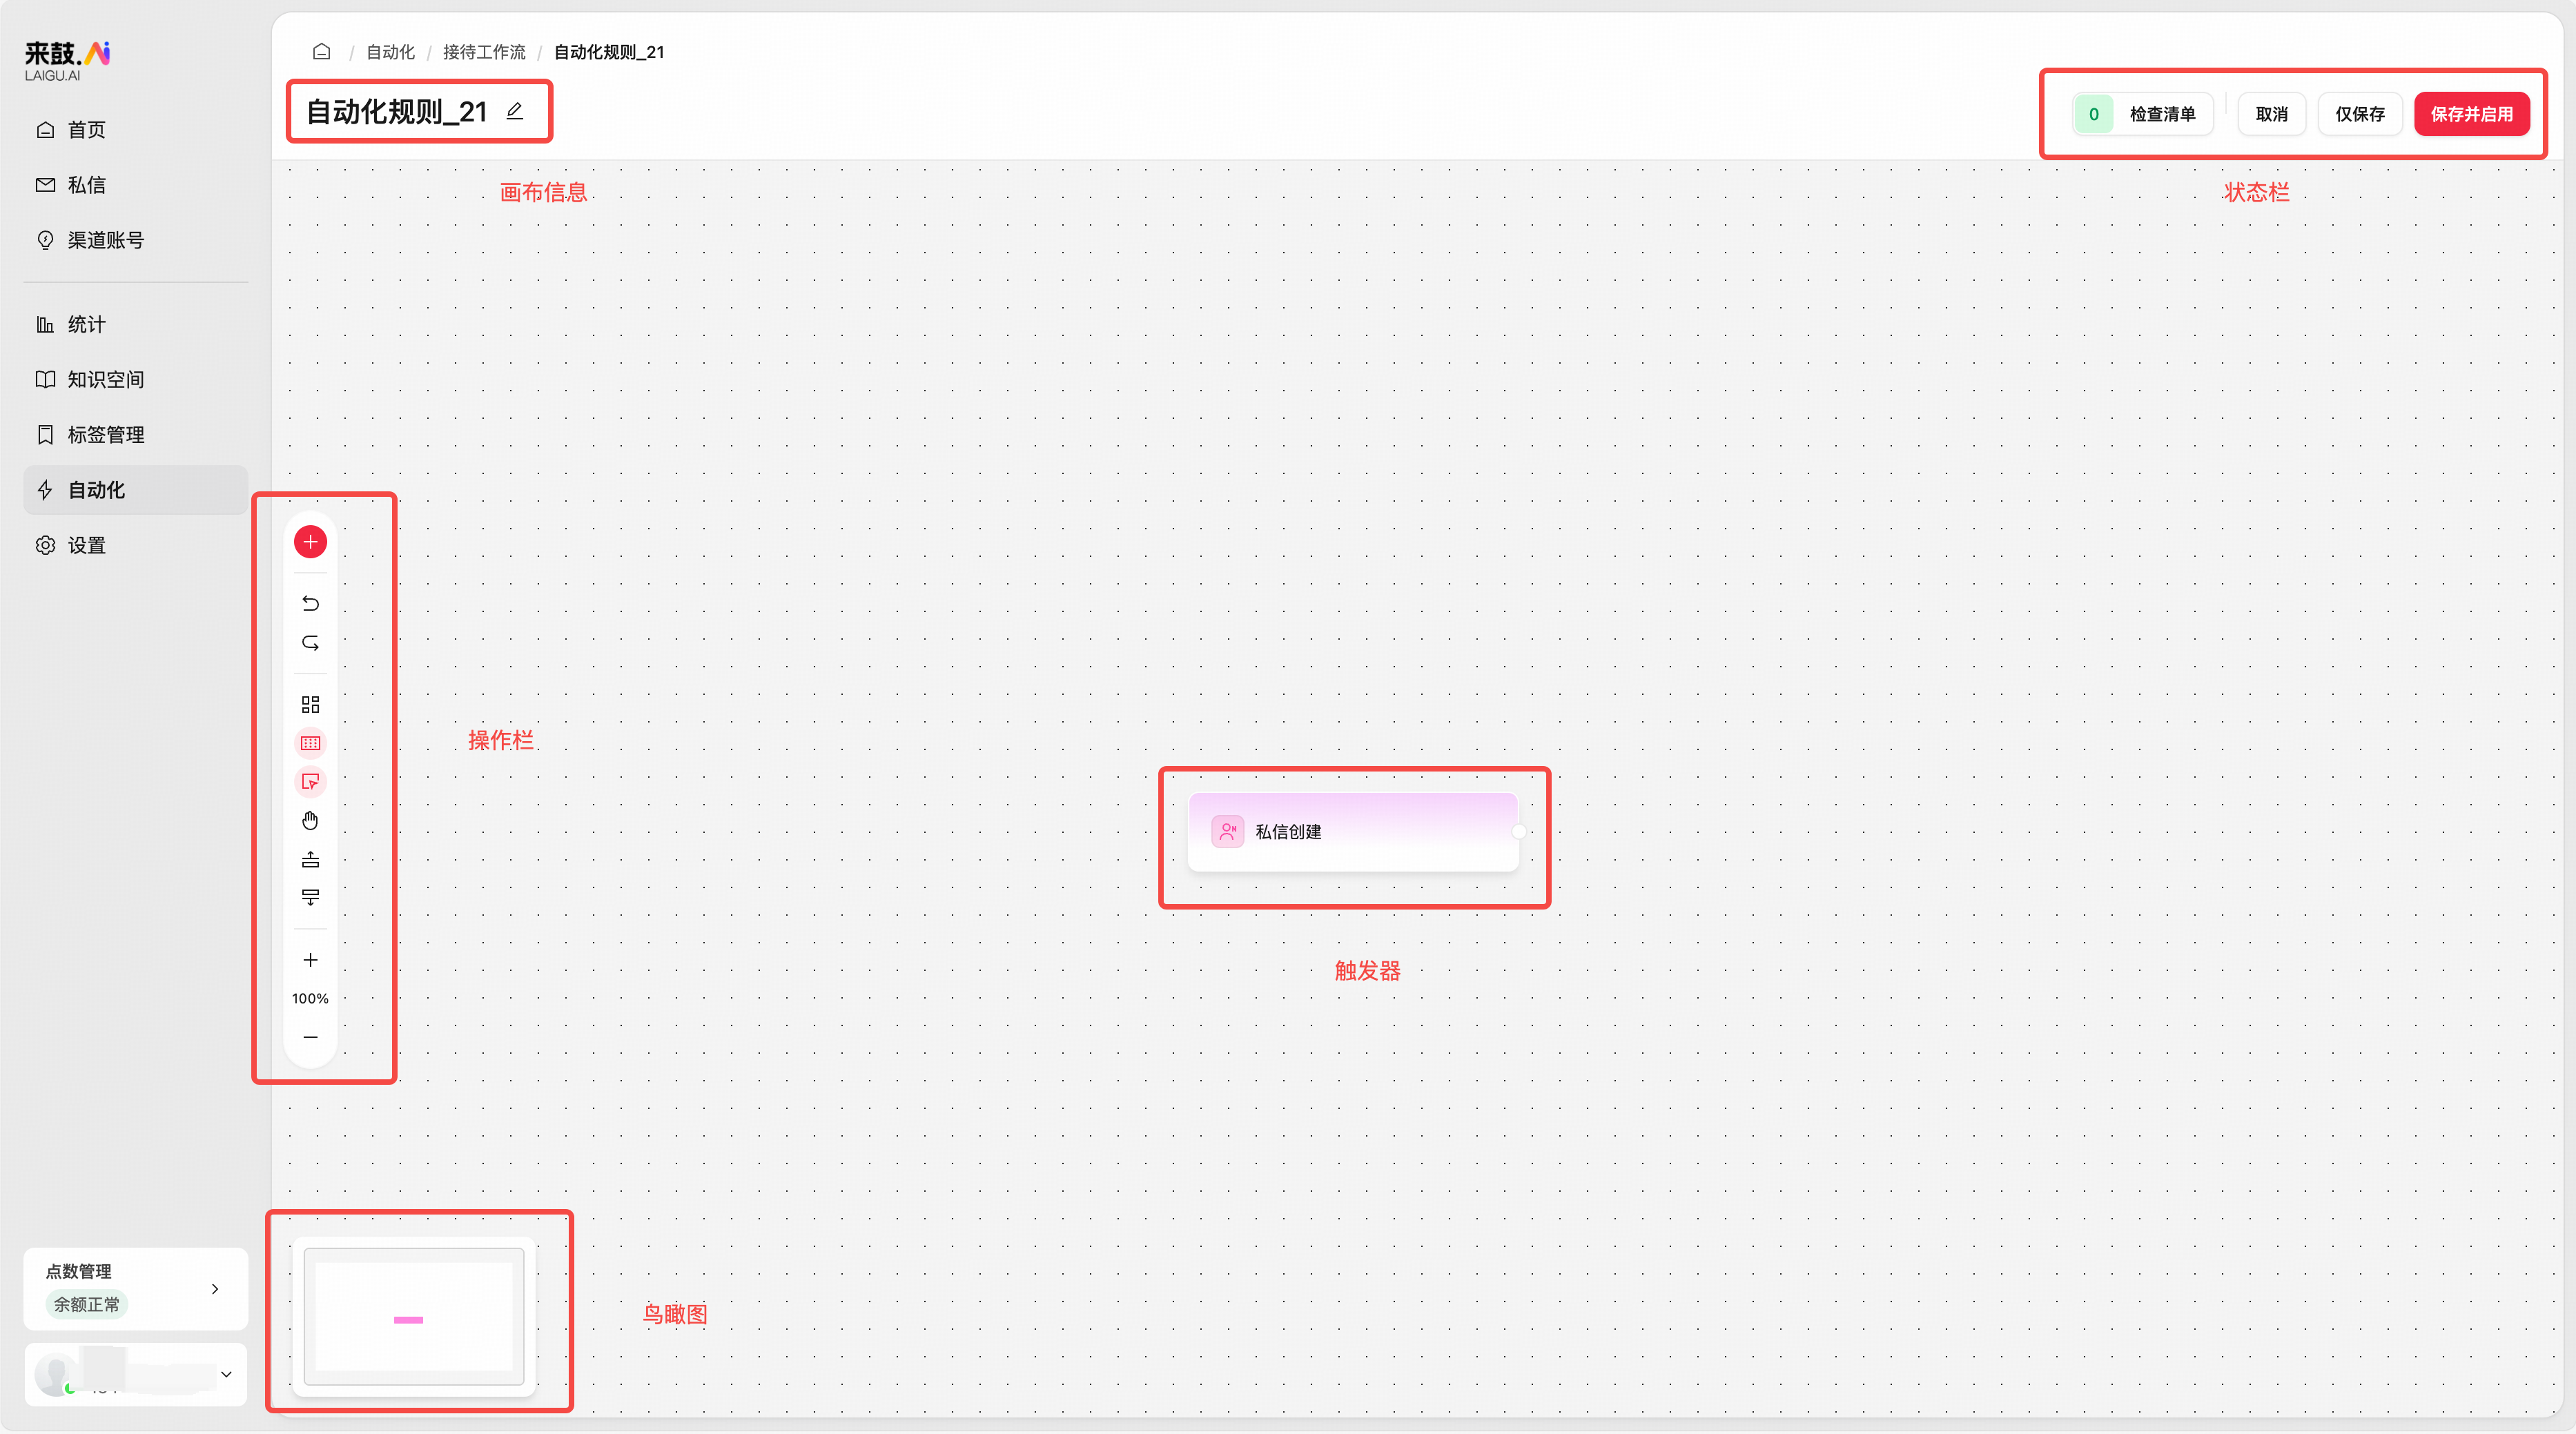Click the collapse nodes upward icon
Viewport: 2576px width, 1434px height.
tap(310, 859)
